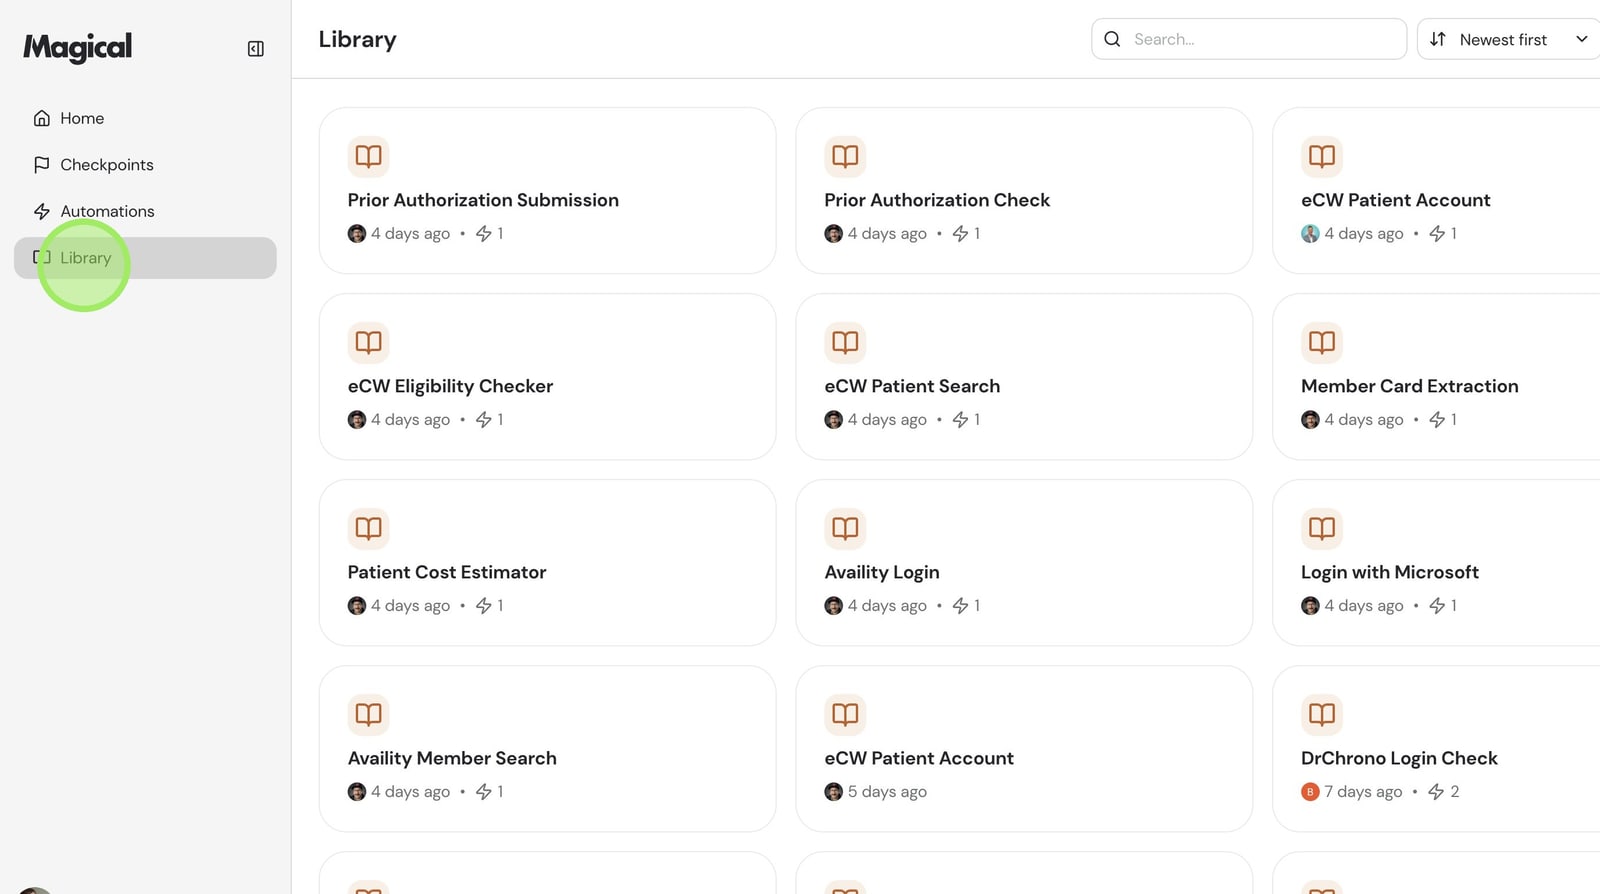Viewport: 1600px width, 894px height.
Task: Click the Home house icon
Action: pos(42,118)
